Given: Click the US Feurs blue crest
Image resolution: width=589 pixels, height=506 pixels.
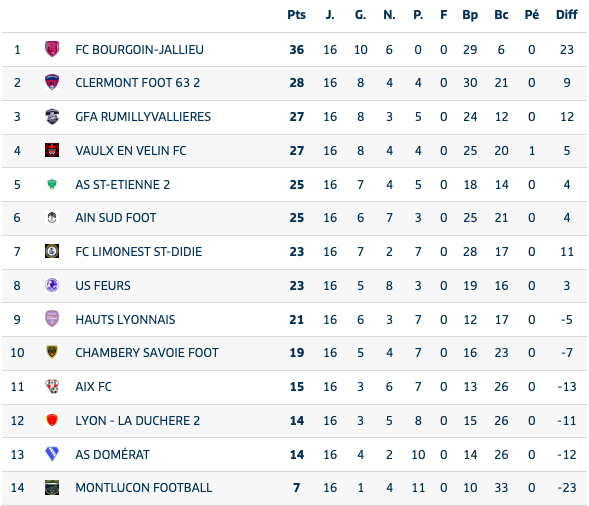Looking at the screenshot, I should (x=52, y=285).
